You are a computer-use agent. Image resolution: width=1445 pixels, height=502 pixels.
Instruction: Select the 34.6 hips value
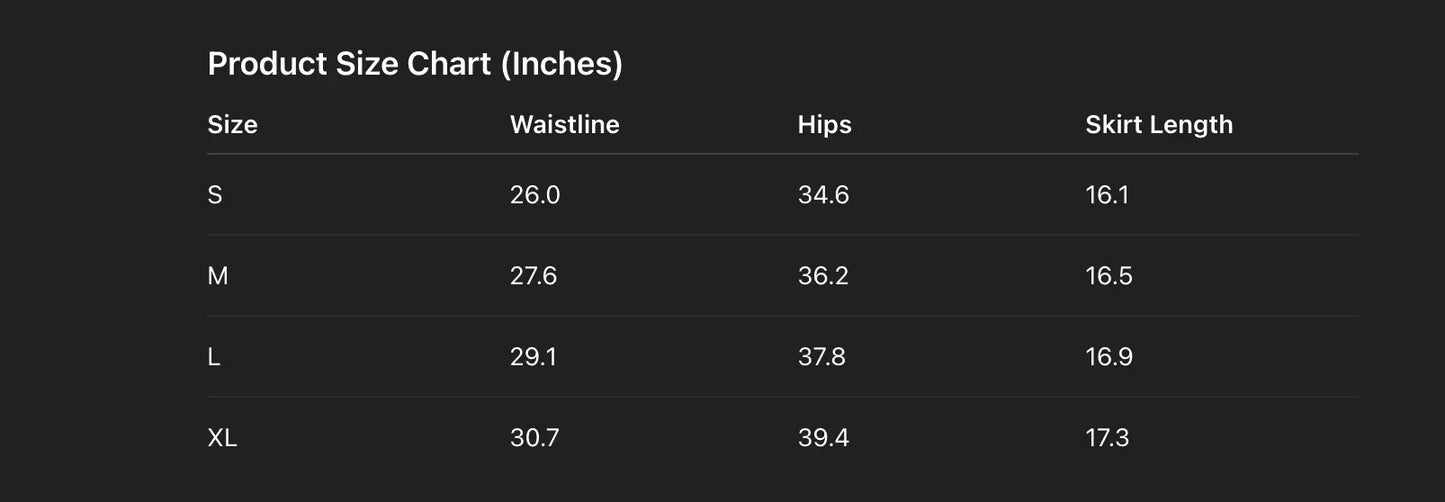tap(823, 195)
